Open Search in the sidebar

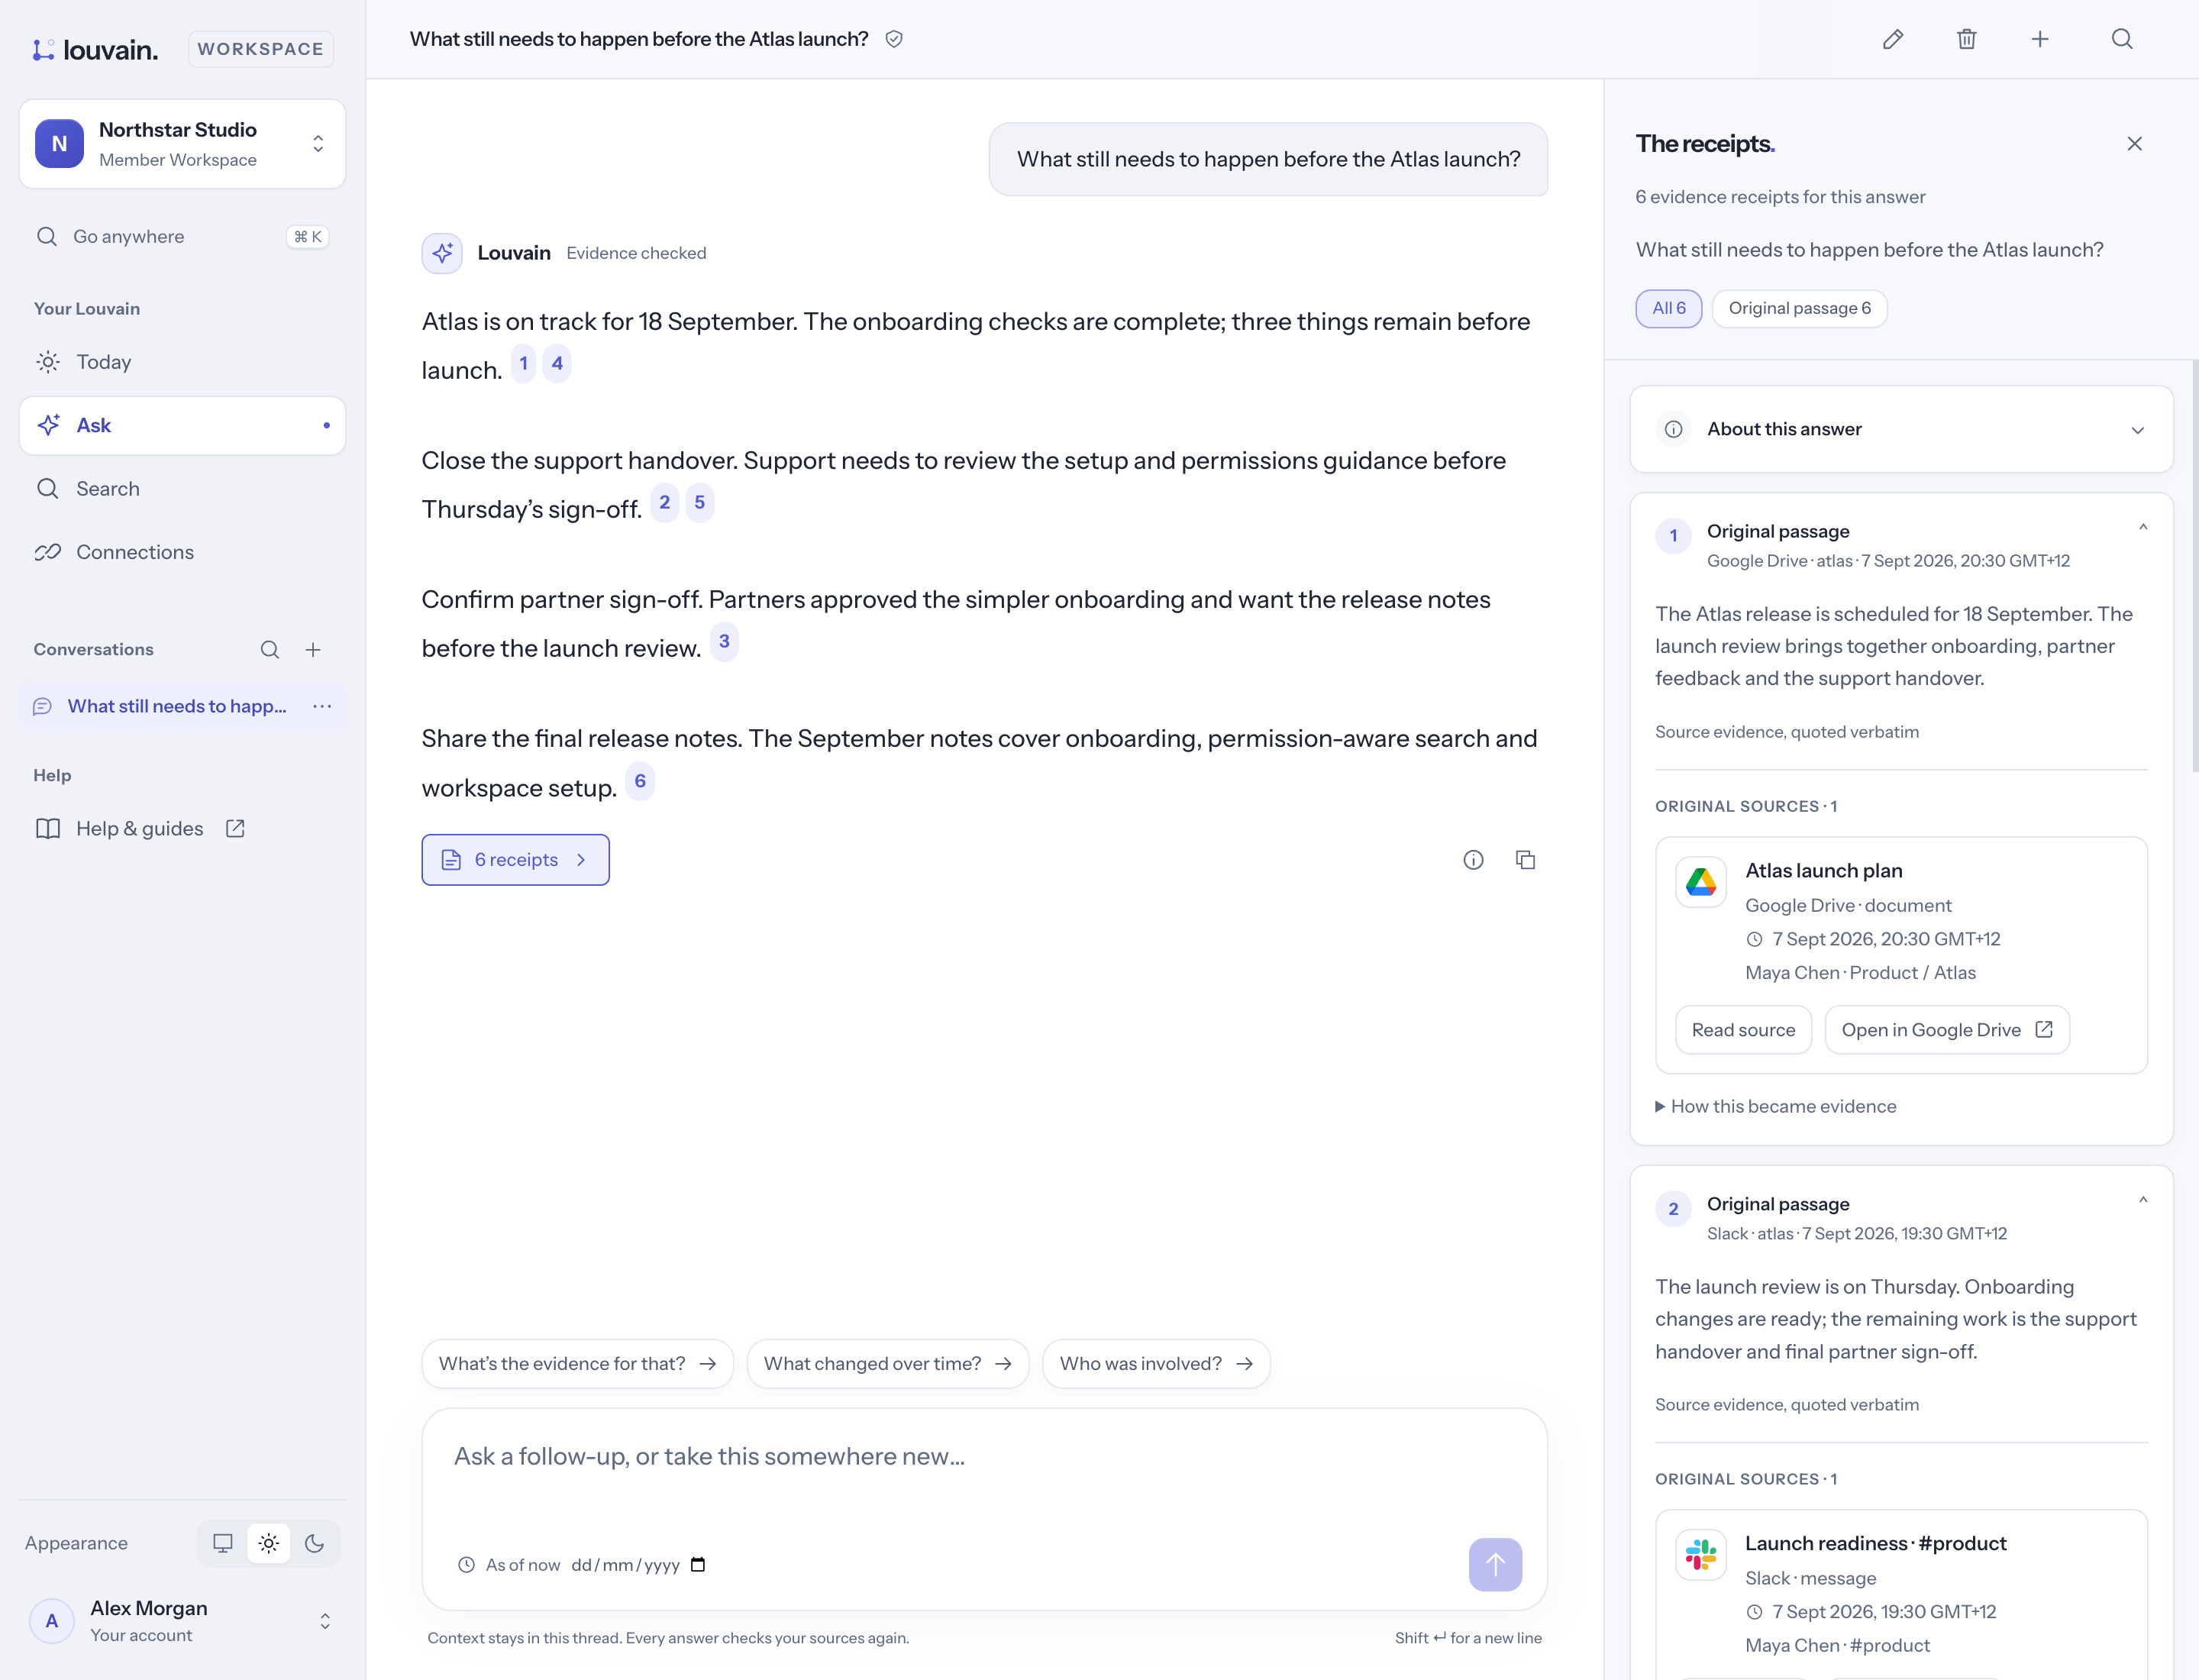click(182, 489)
